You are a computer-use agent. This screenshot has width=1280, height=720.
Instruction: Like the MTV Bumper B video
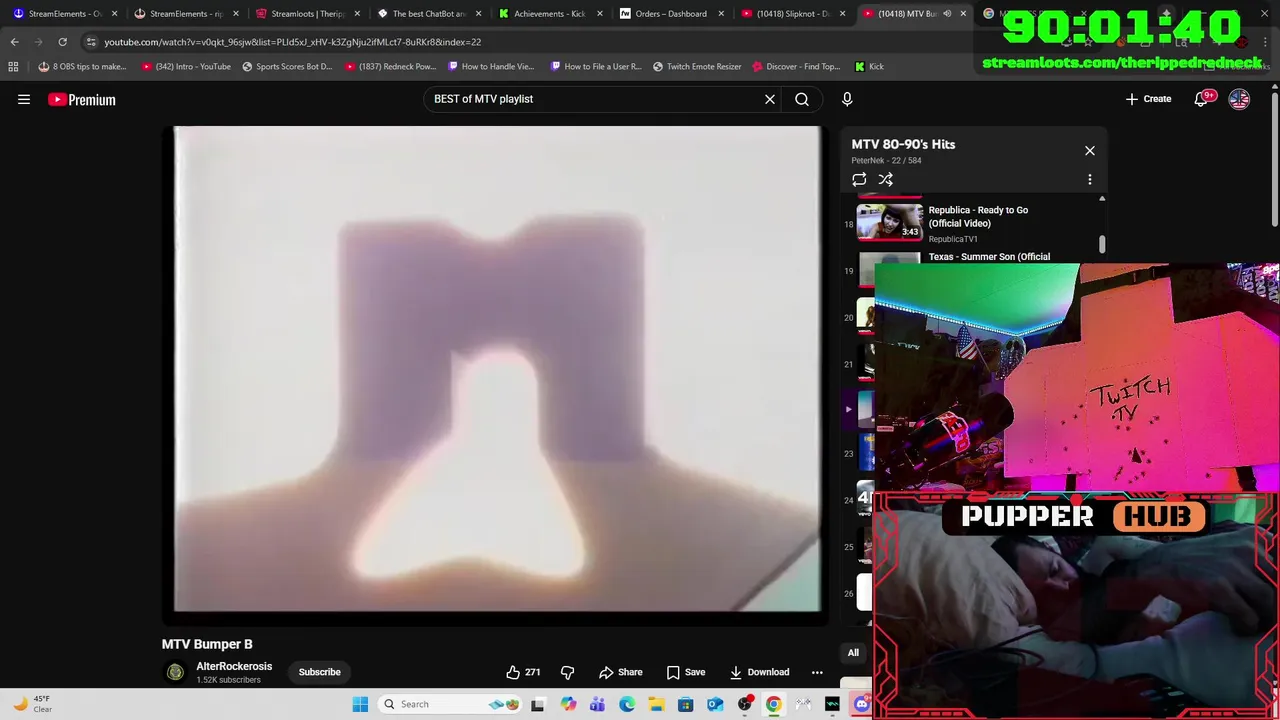click(525, 672)
